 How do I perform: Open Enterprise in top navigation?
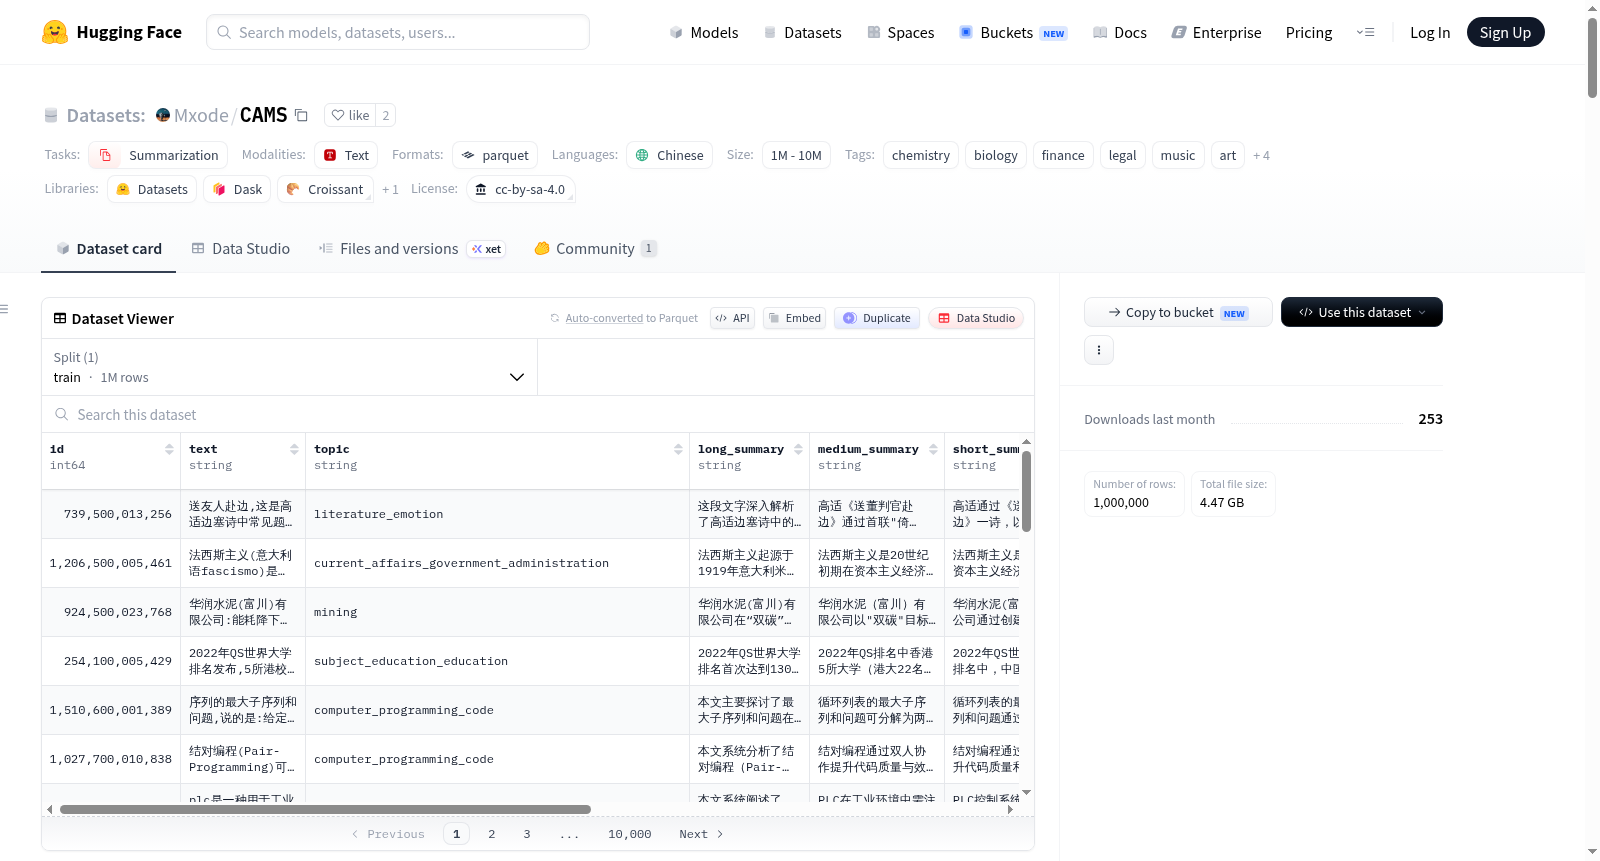pyautogui.click(x=1216, y=32)
